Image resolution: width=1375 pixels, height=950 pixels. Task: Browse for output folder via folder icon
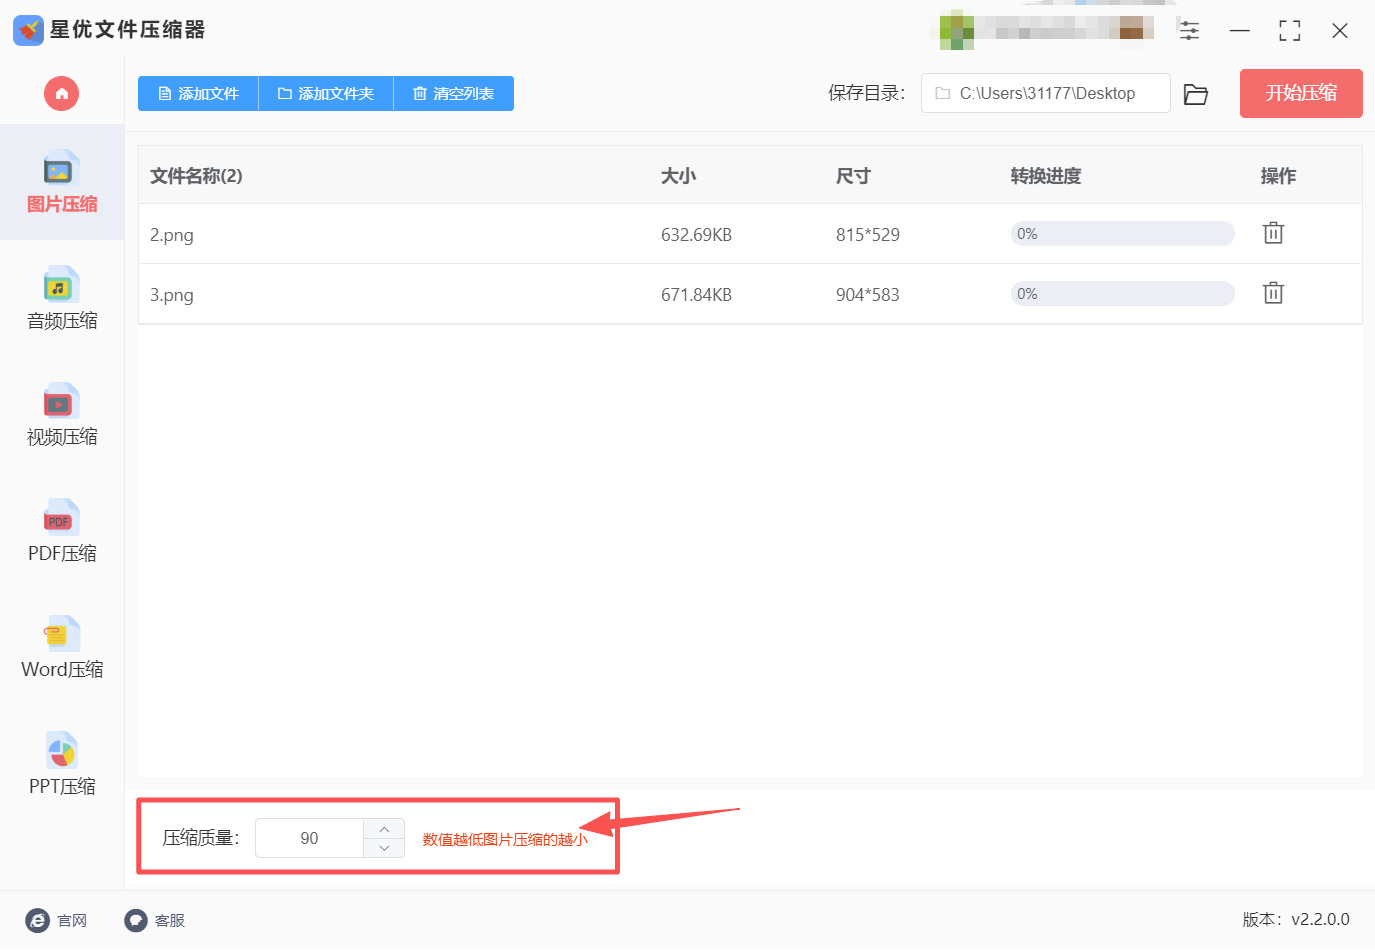[x=1196, y=94]
